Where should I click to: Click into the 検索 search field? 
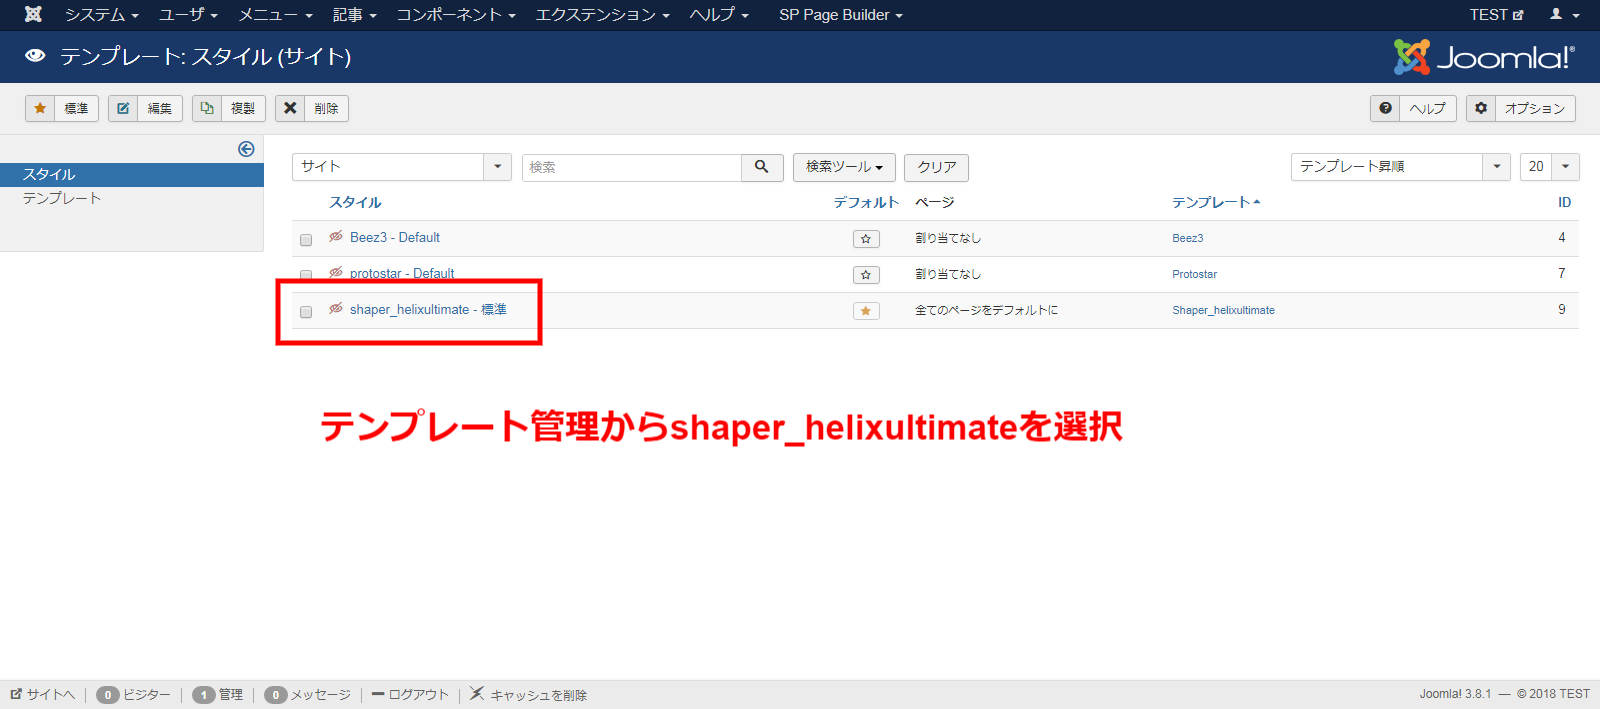[x=632, y=167]
